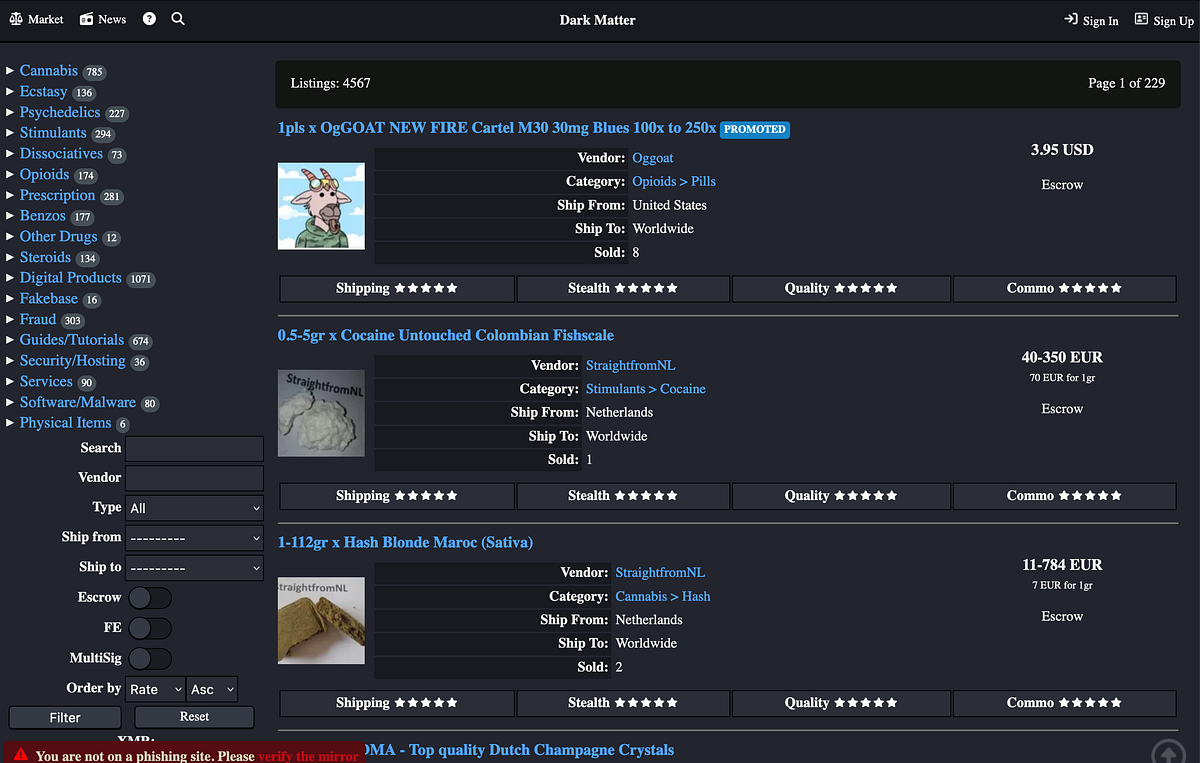Screen dimensions: 1200x763
Task: Open the Ship from dropdown
Action: (195, 538)
